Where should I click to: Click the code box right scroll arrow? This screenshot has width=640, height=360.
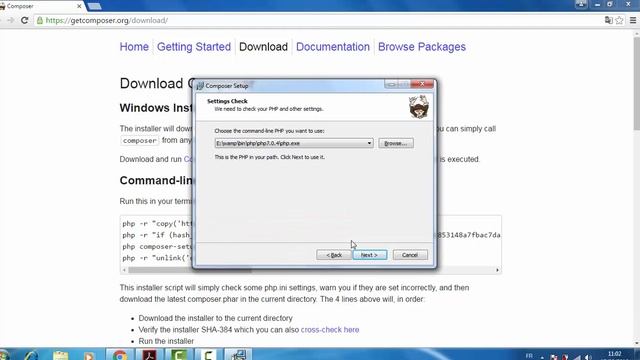point(497,270)
